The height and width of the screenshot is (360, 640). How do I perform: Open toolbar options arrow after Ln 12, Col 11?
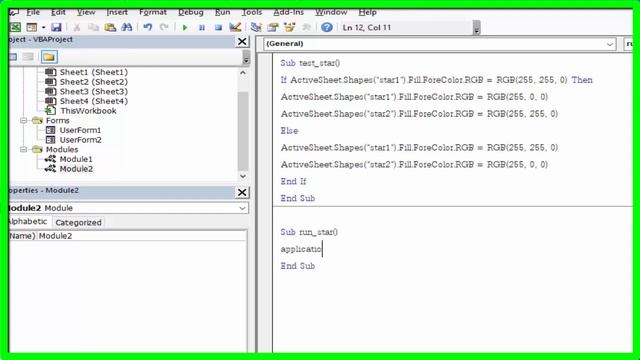coord(476,29)
